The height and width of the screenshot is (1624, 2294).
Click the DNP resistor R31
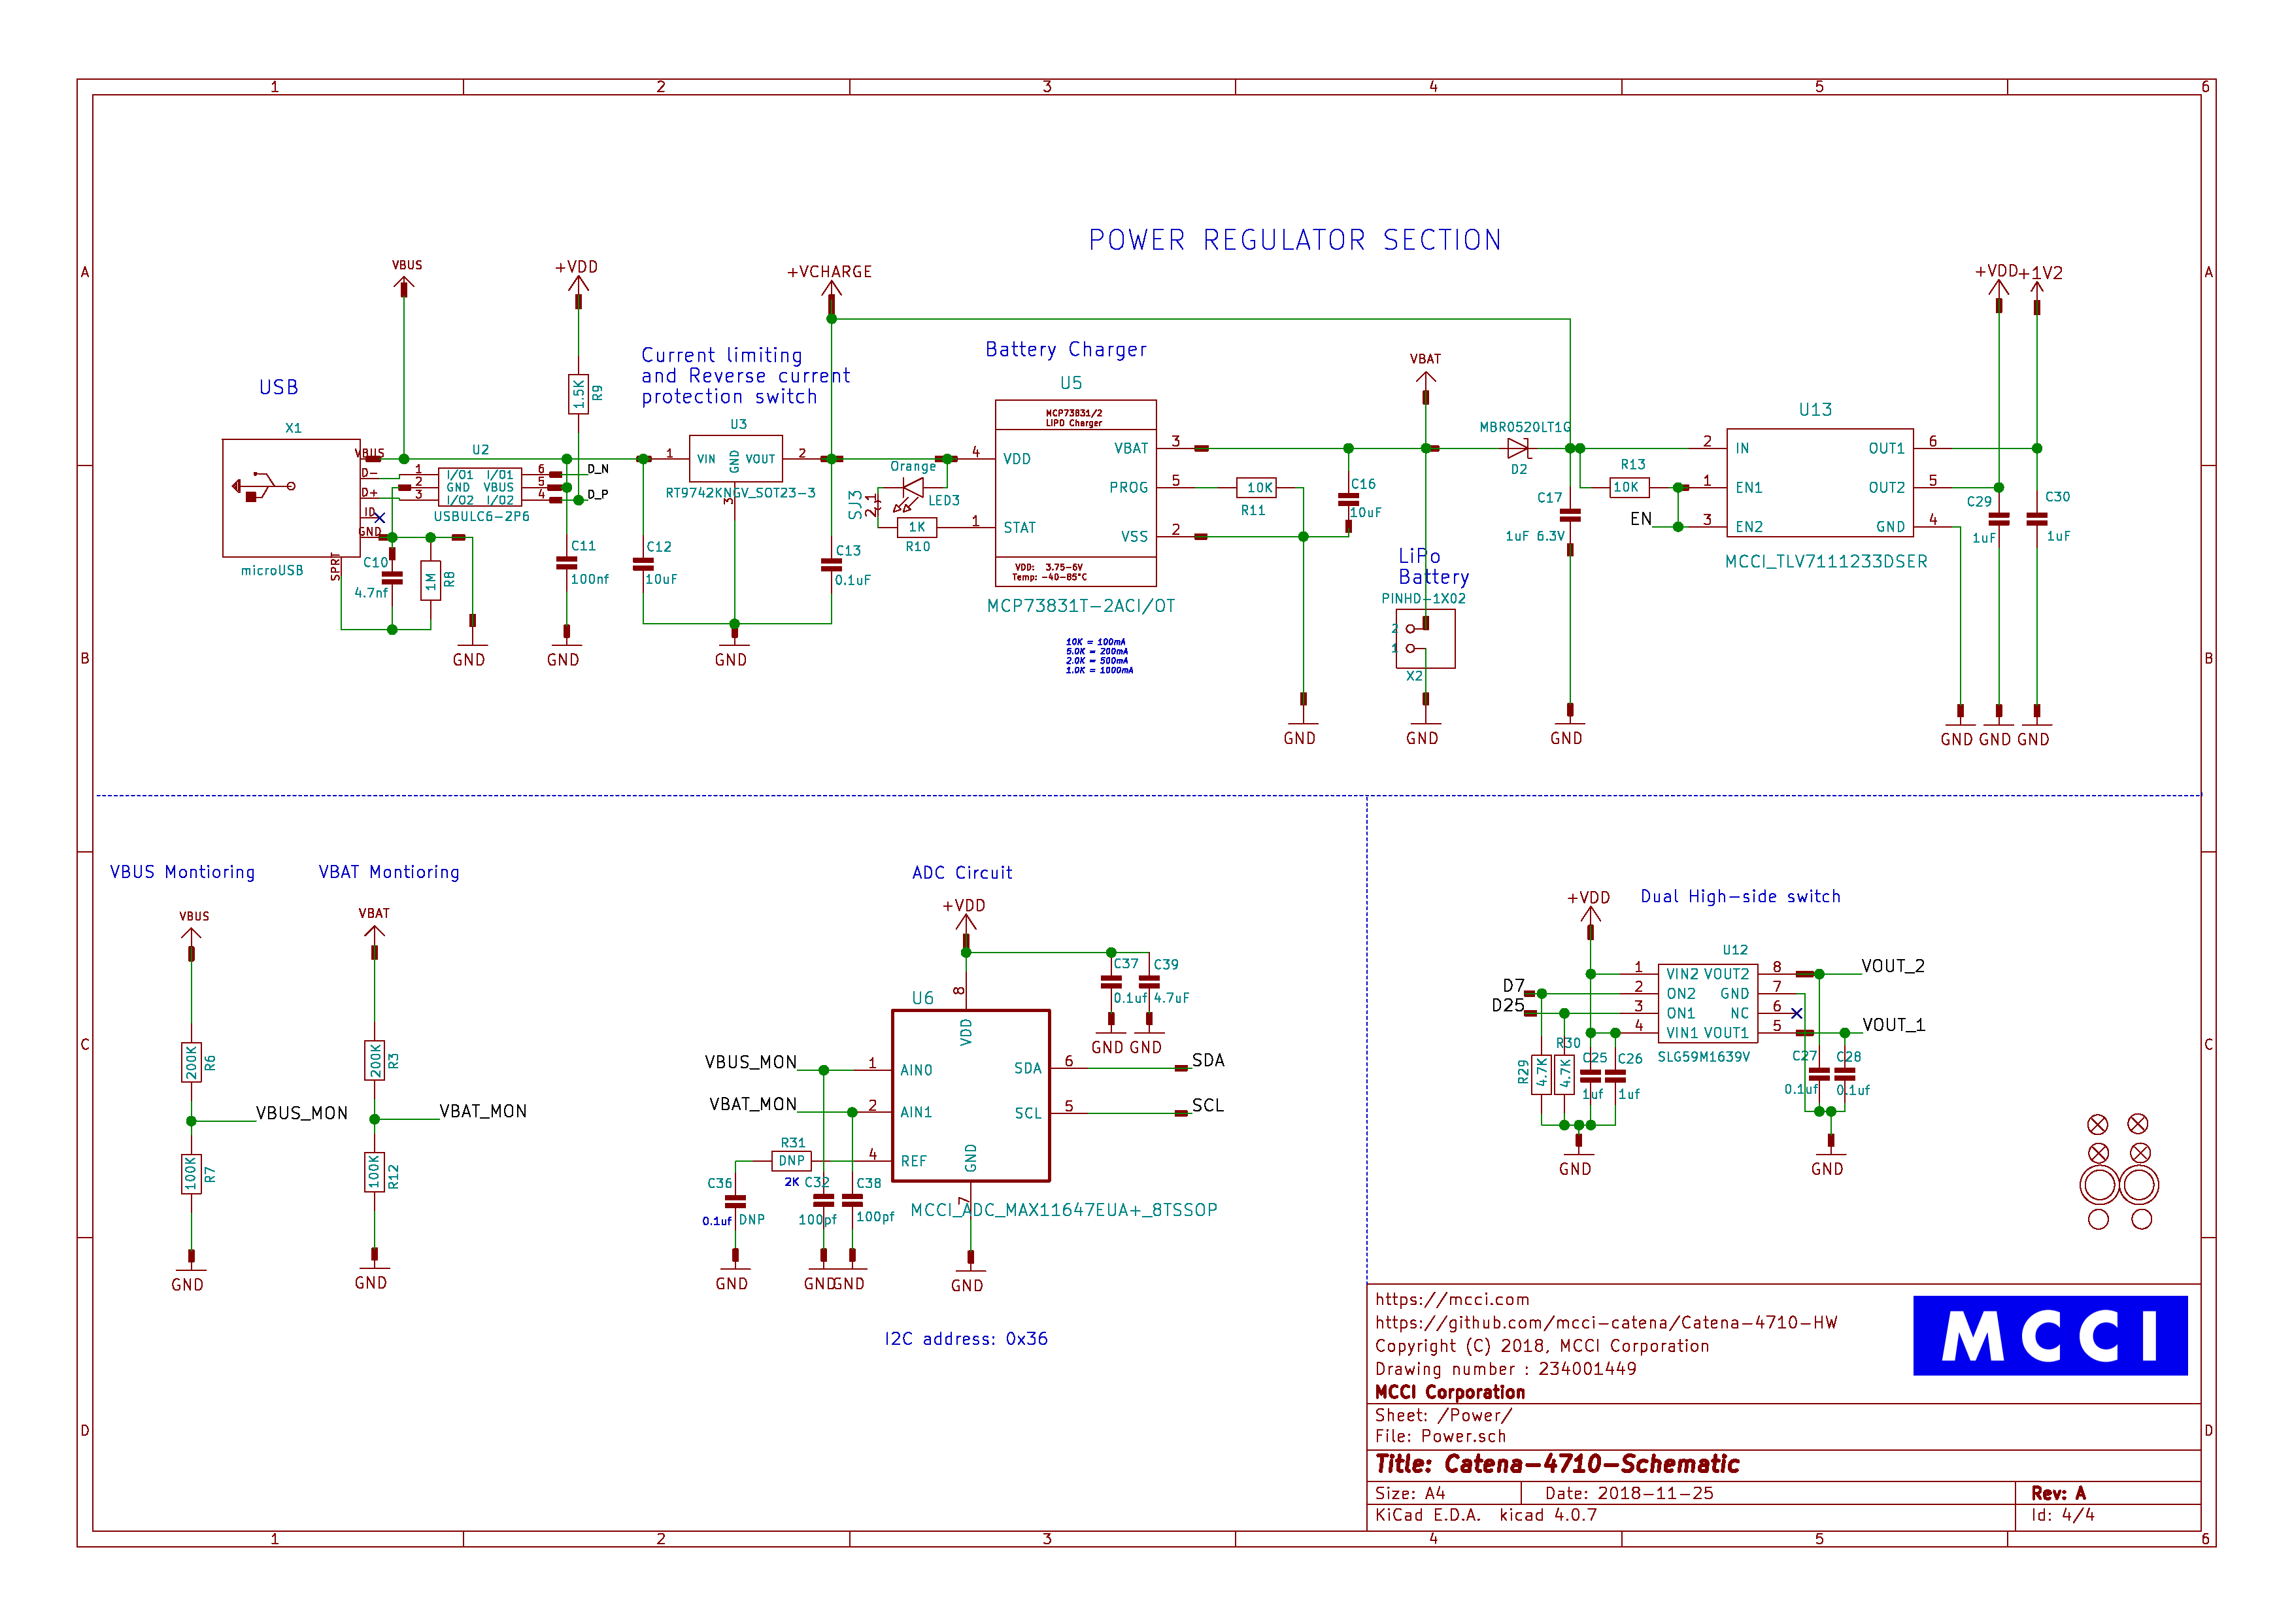pos(791,1160)
